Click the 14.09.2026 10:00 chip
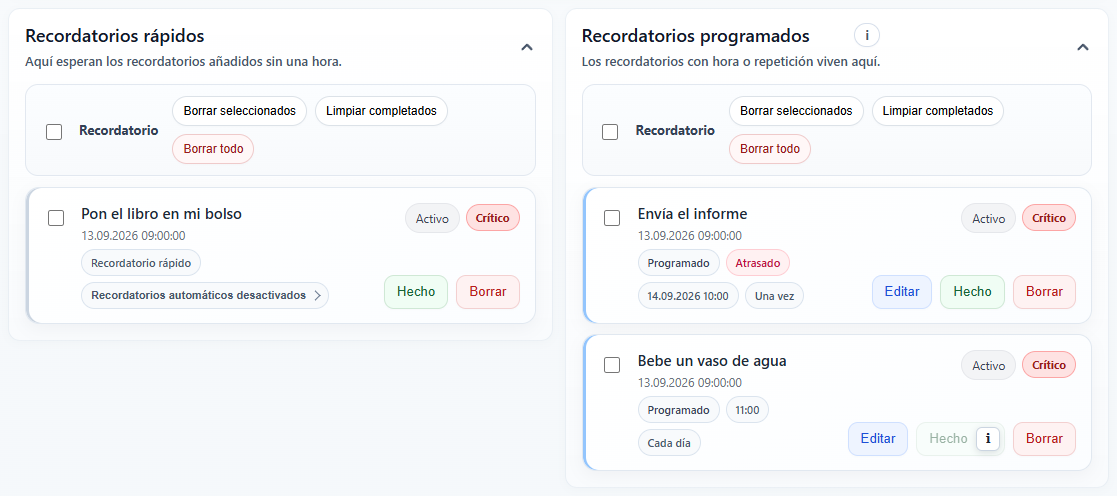Viewport: 1117px width, 496px height. pos(687,295)
